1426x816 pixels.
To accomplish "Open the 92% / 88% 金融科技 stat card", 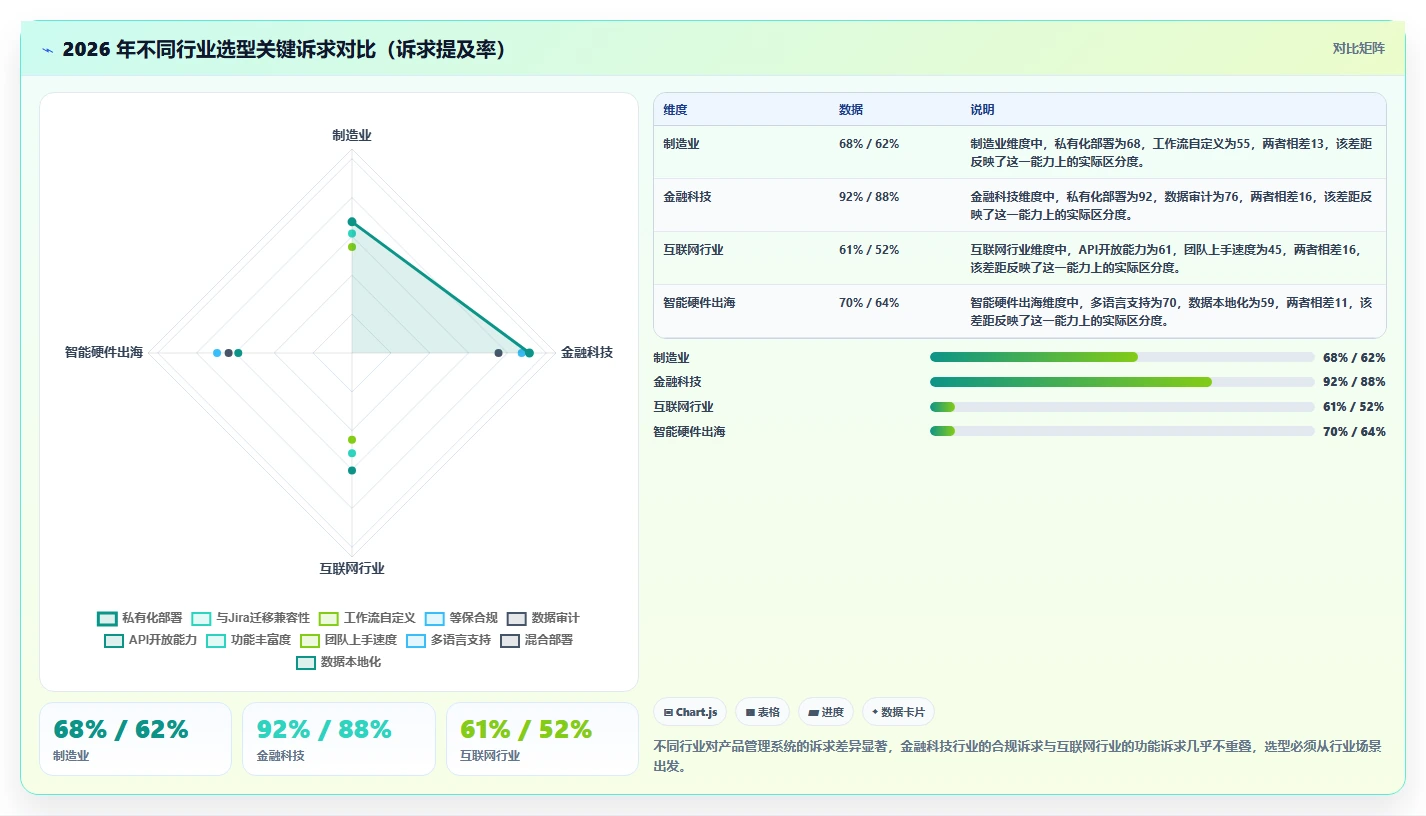I will pyautogui.click(x=338, y=739).
